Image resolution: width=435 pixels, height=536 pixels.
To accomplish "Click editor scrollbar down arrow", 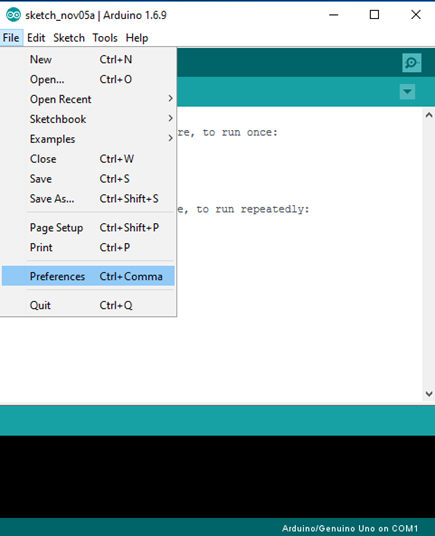I will (429, 394).
